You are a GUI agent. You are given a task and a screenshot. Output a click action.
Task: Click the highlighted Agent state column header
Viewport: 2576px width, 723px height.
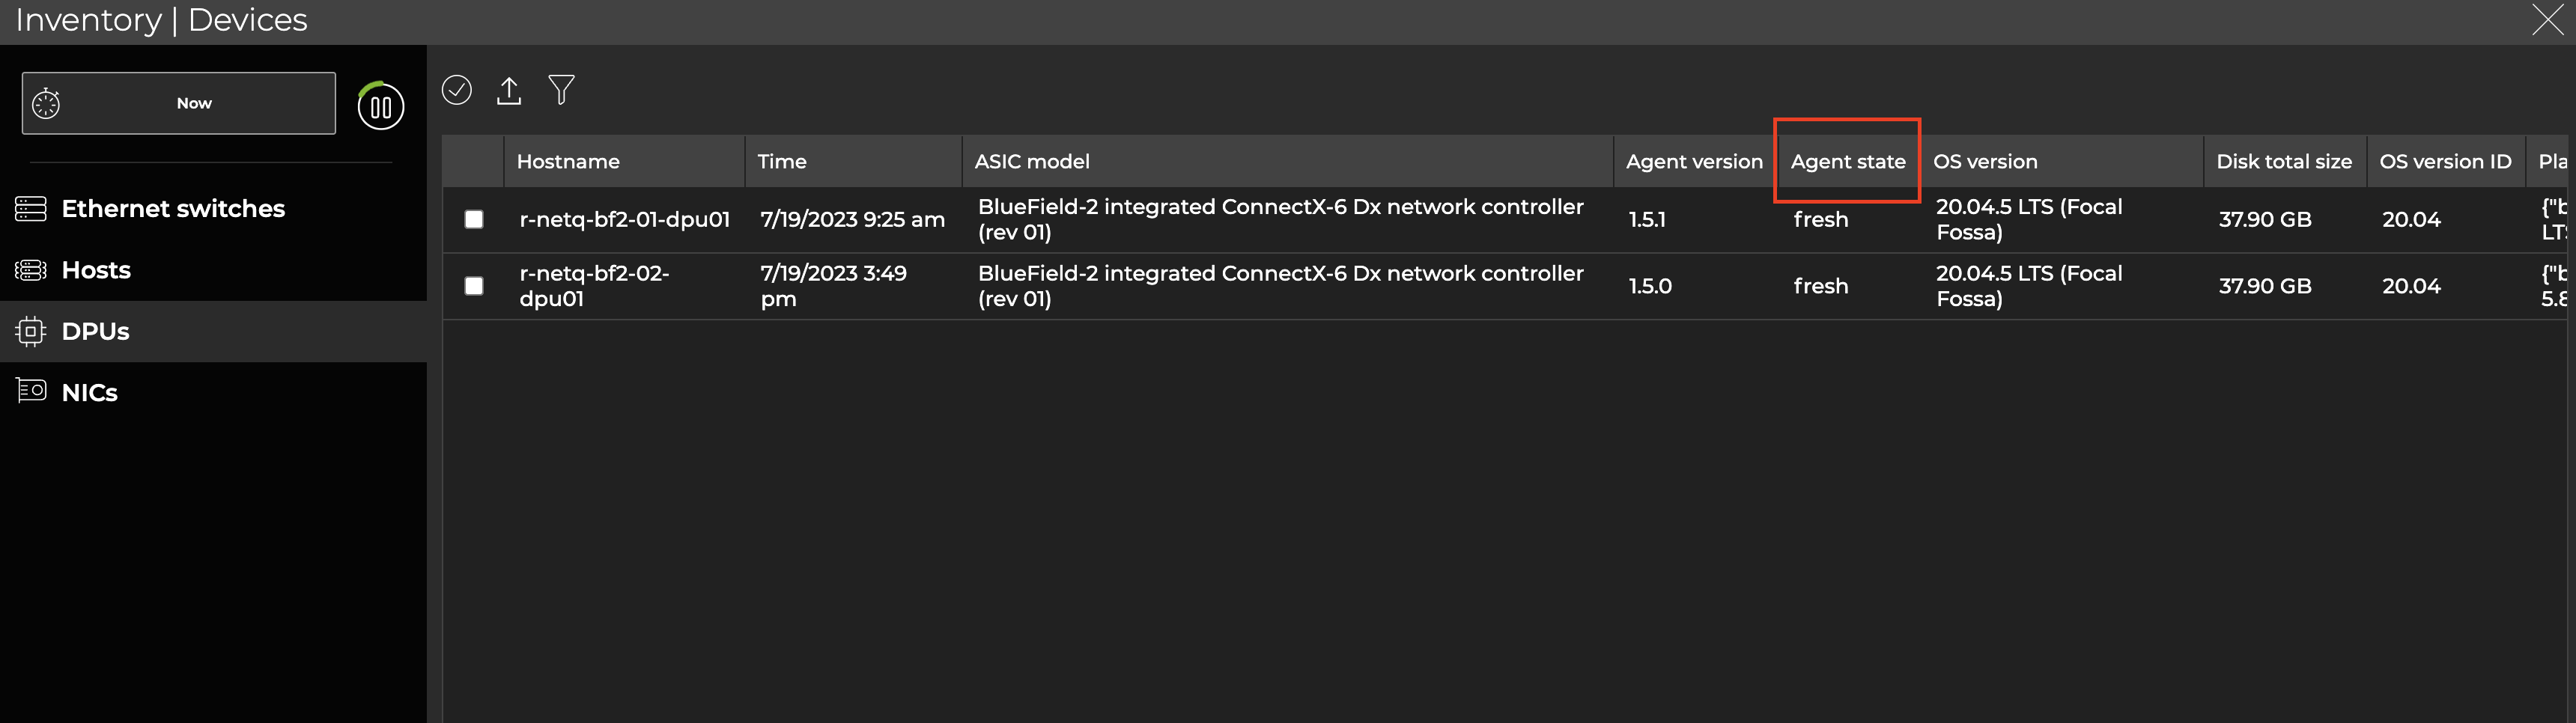[x=1845, y=161]
